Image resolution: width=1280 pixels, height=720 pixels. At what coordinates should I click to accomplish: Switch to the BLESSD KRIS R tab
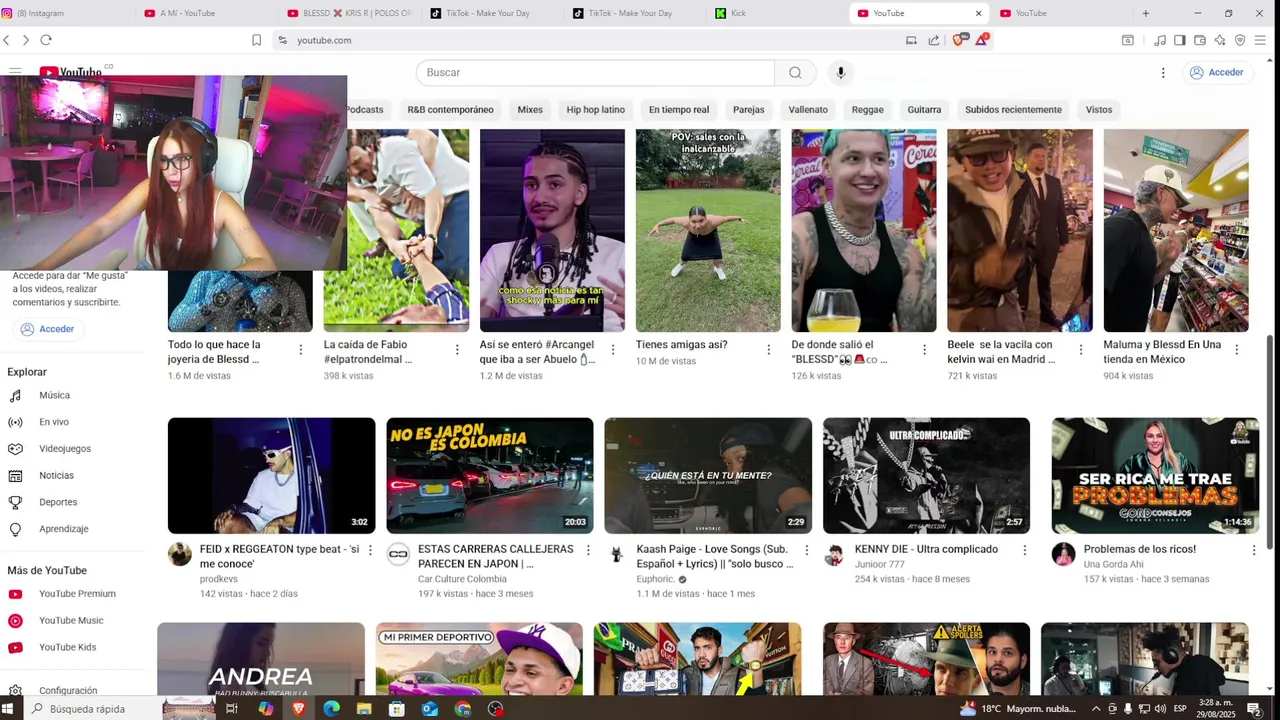coord(350,13)
